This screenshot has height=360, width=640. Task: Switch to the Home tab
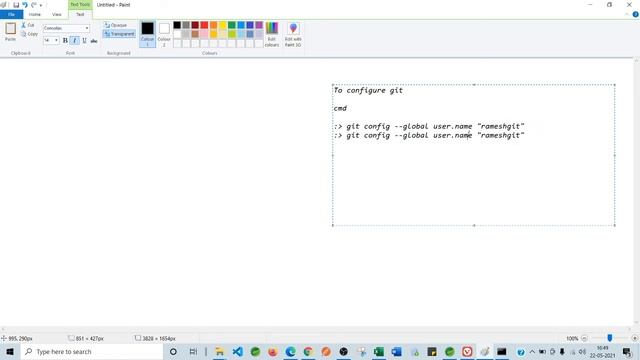pyautogui.click(x=35, y=14)
